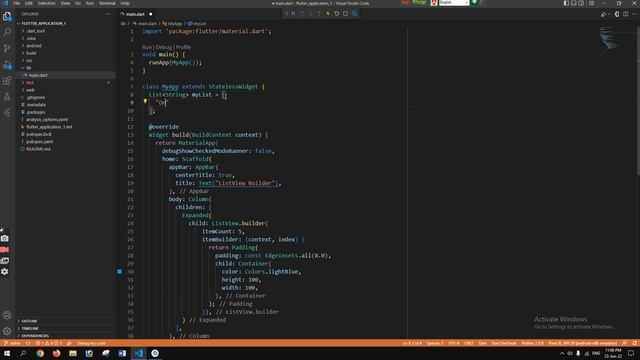Click the Profile CodeLens above main()
640x360 pixels.
(x=183, y=47)
